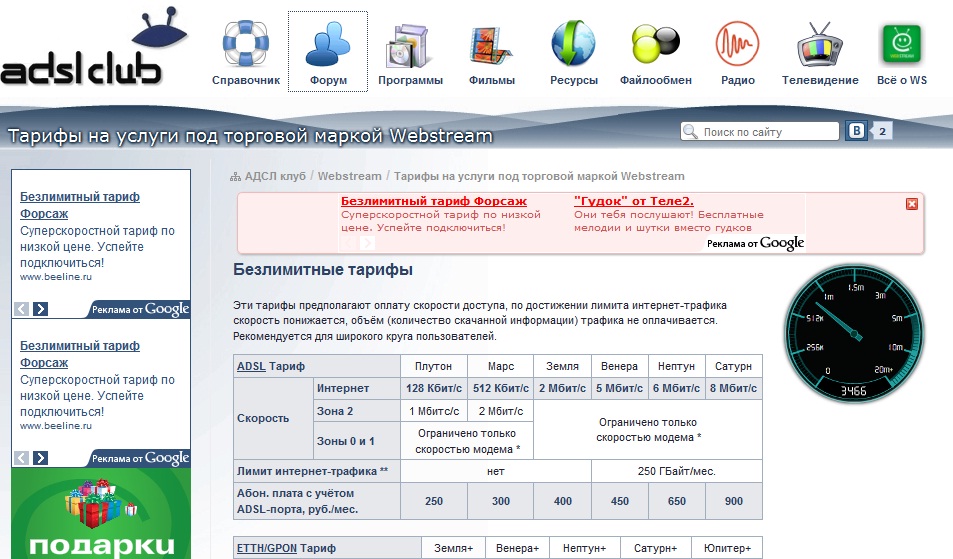Click previous arrow in second sidebar ad

[21, 458]
